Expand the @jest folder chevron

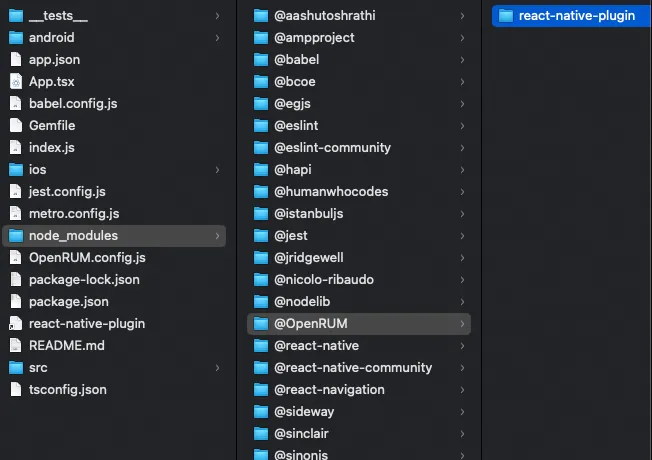pos(462,236)
